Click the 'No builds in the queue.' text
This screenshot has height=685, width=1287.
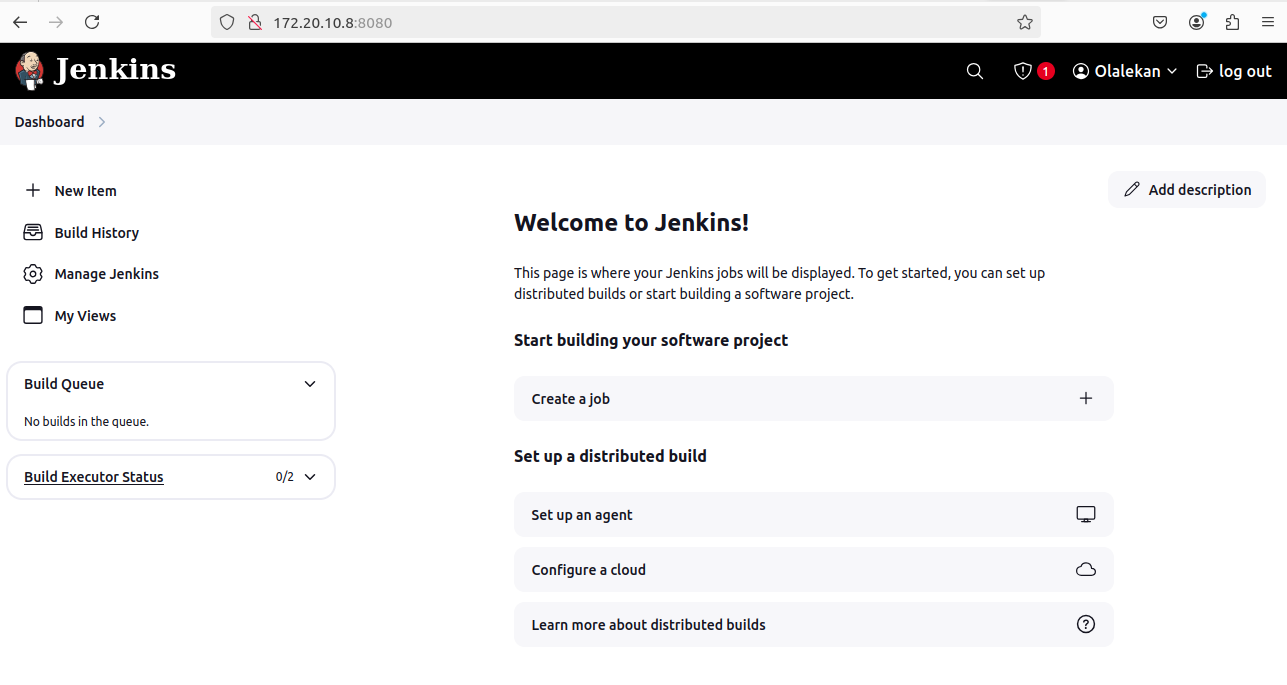[x=86, y=422]
